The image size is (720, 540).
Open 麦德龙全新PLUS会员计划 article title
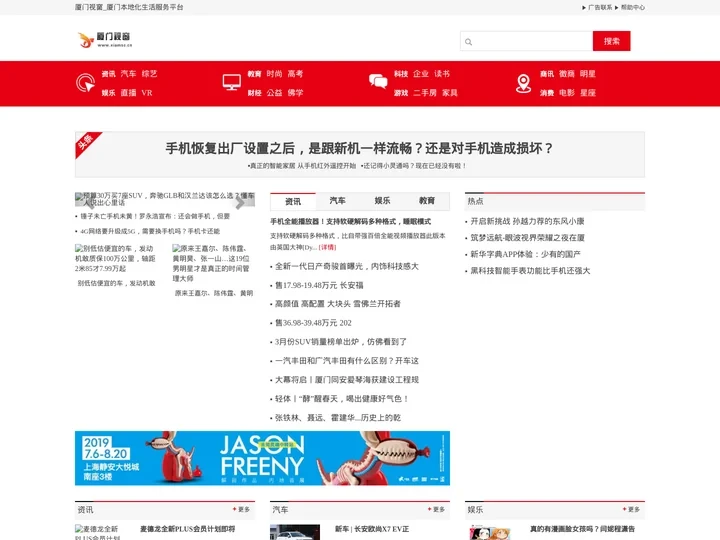pos(188,529)
